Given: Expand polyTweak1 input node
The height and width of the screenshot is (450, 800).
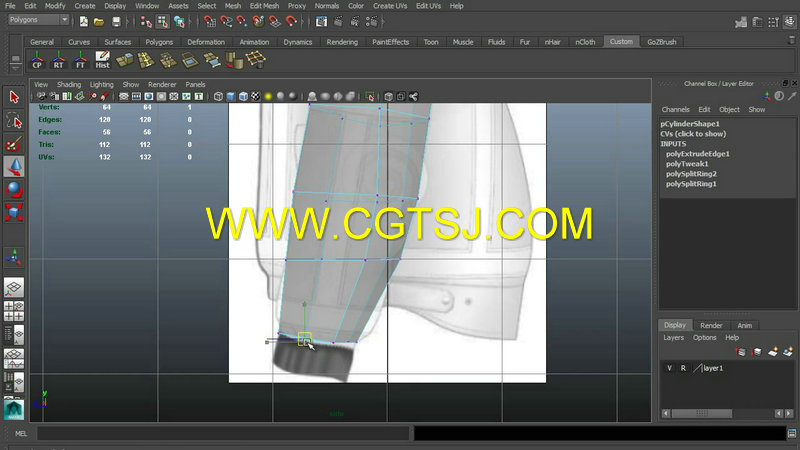Looking at the screenshot, I should [x=687, y=164].
